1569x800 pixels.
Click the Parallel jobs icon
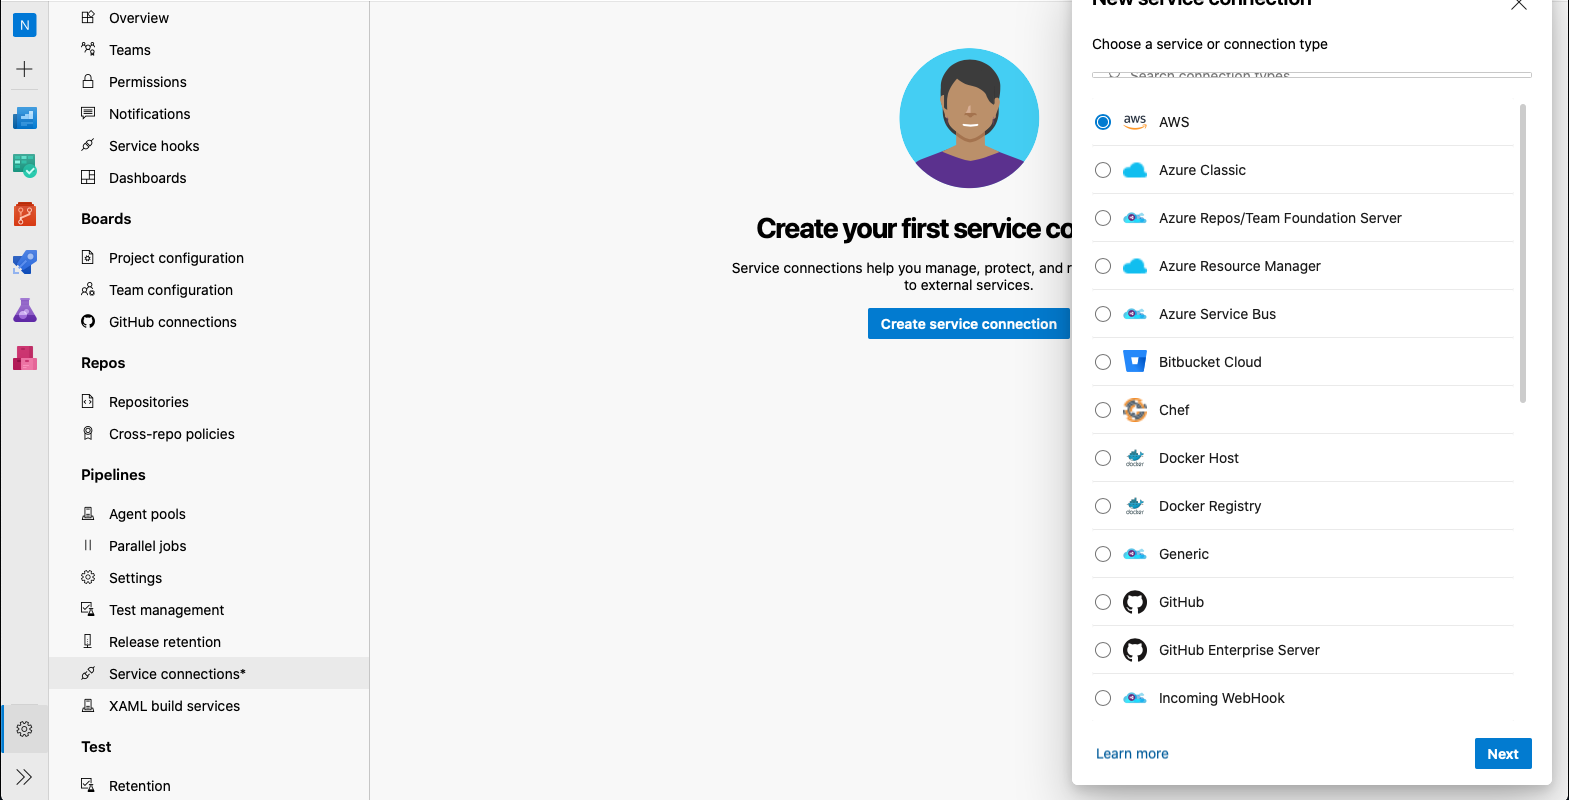(x=88, y=545)
